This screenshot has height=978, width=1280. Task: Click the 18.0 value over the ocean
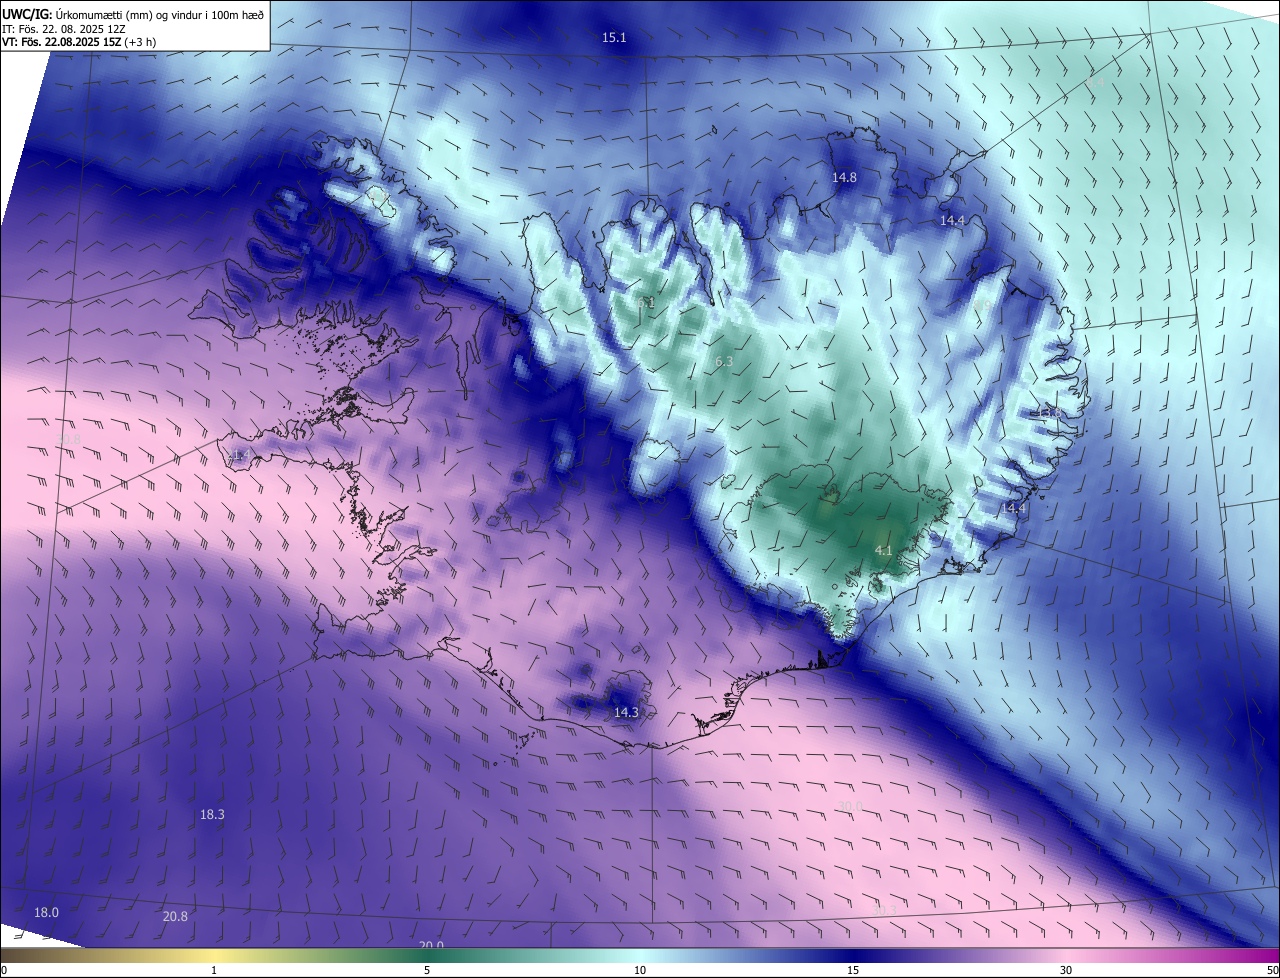(46, 912)
